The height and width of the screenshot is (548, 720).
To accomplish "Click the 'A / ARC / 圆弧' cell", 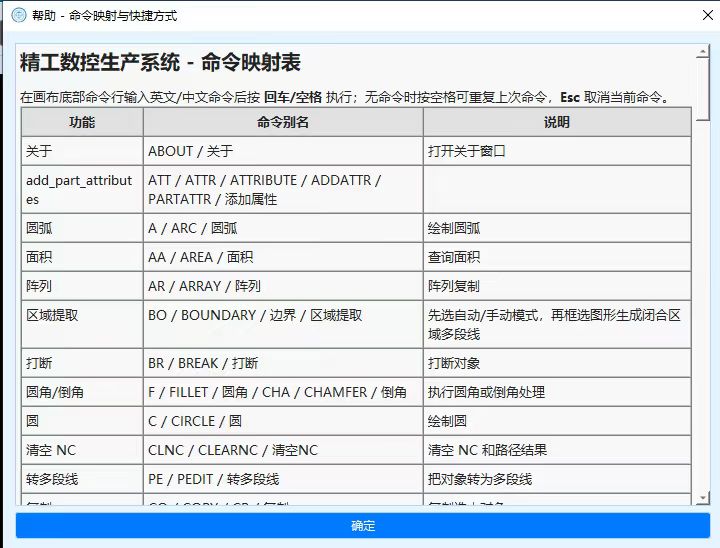I will pyautogui.click(x=283, y=228).
